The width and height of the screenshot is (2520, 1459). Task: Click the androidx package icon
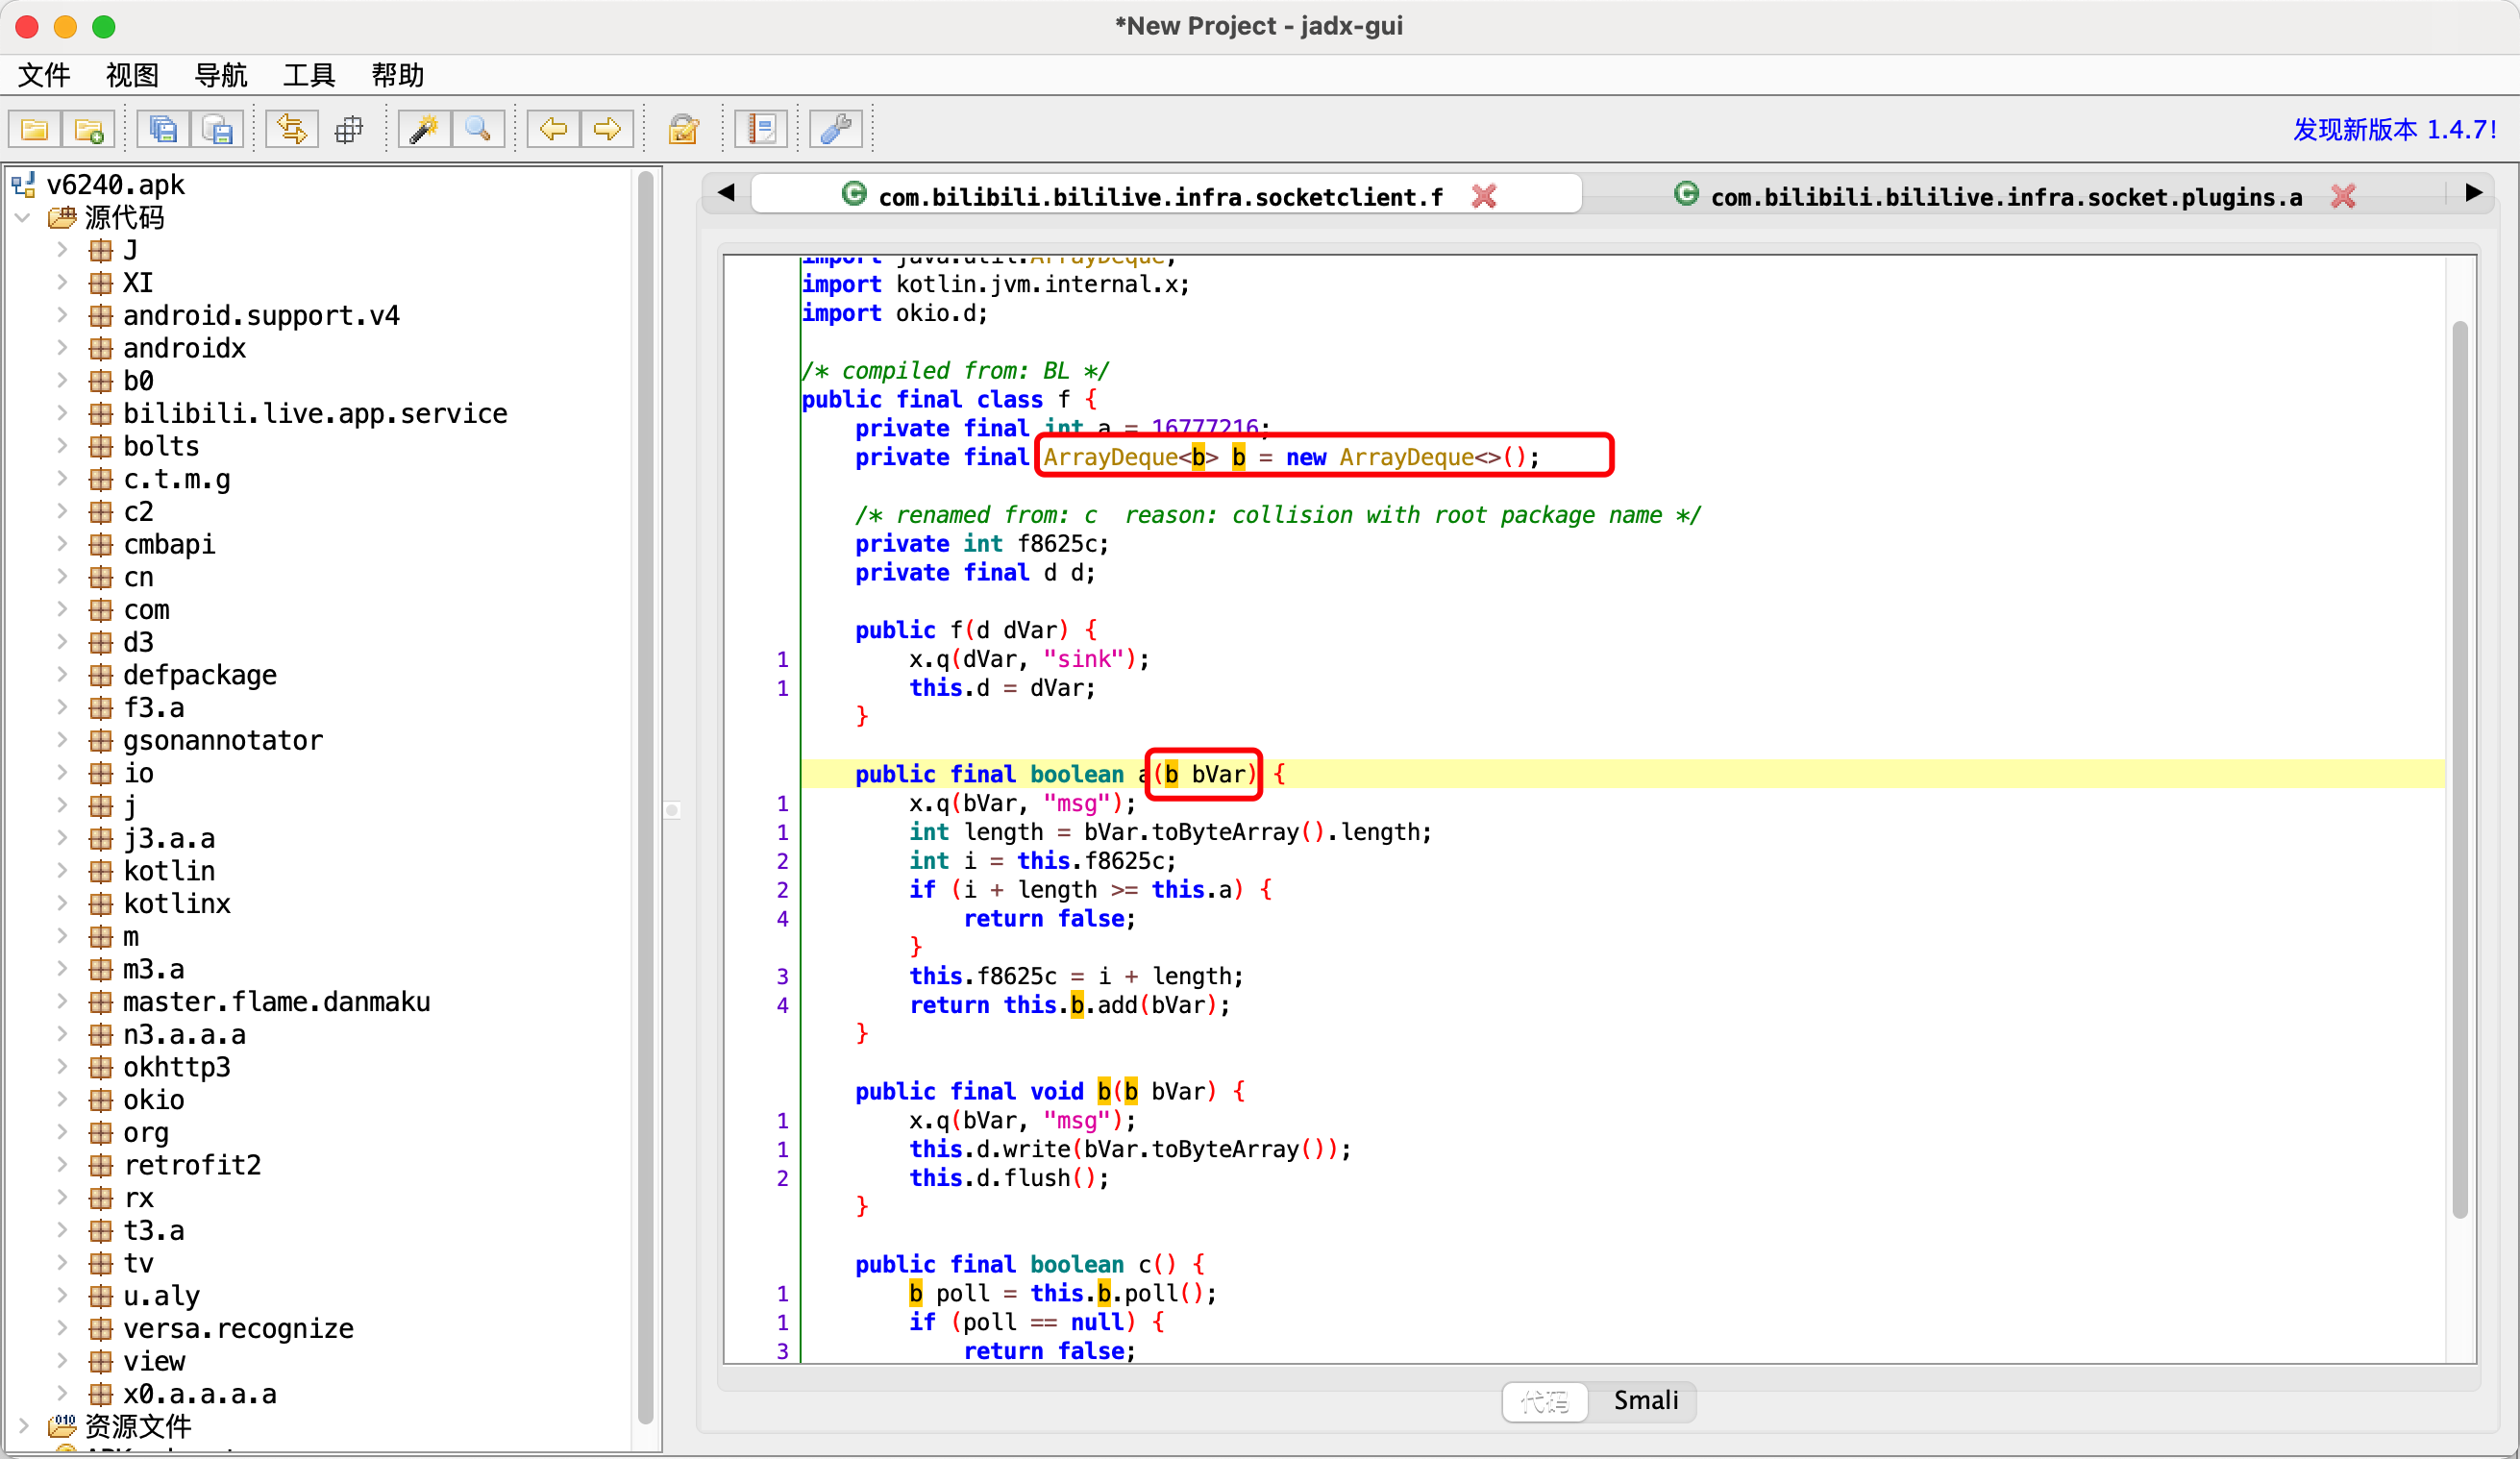click(101, 348)
